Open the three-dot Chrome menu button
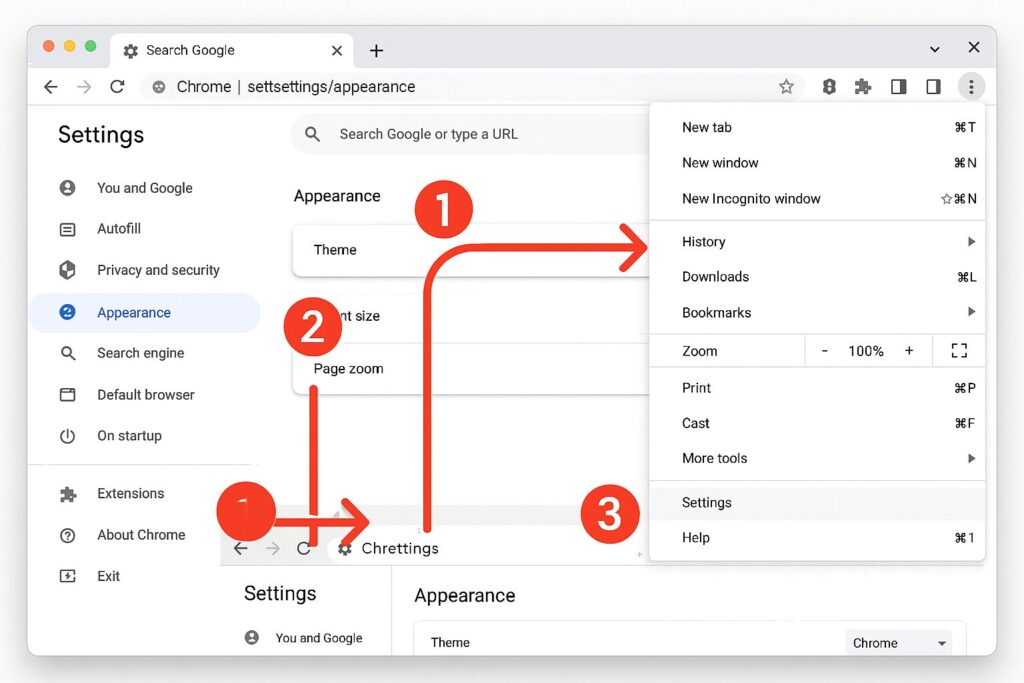Viewport: 1024px width, 683px height. 971,86
